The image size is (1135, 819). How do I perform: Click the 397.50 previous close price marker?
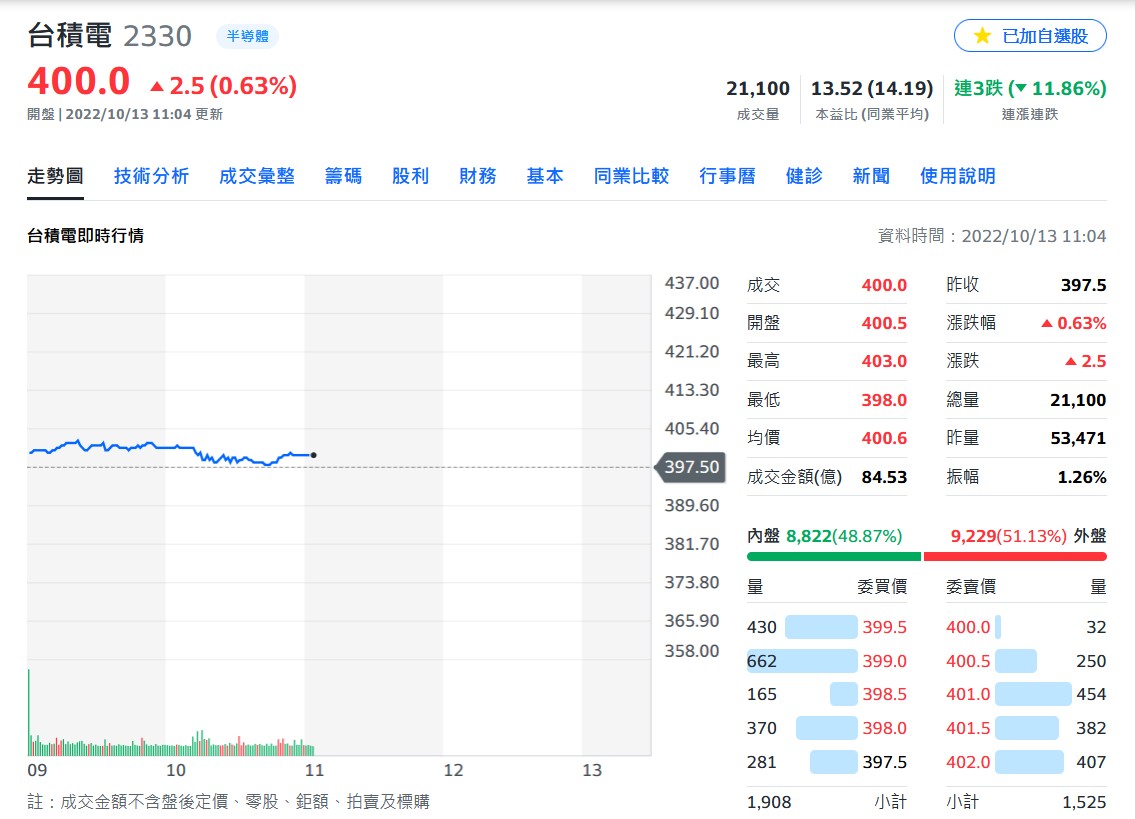690,467
